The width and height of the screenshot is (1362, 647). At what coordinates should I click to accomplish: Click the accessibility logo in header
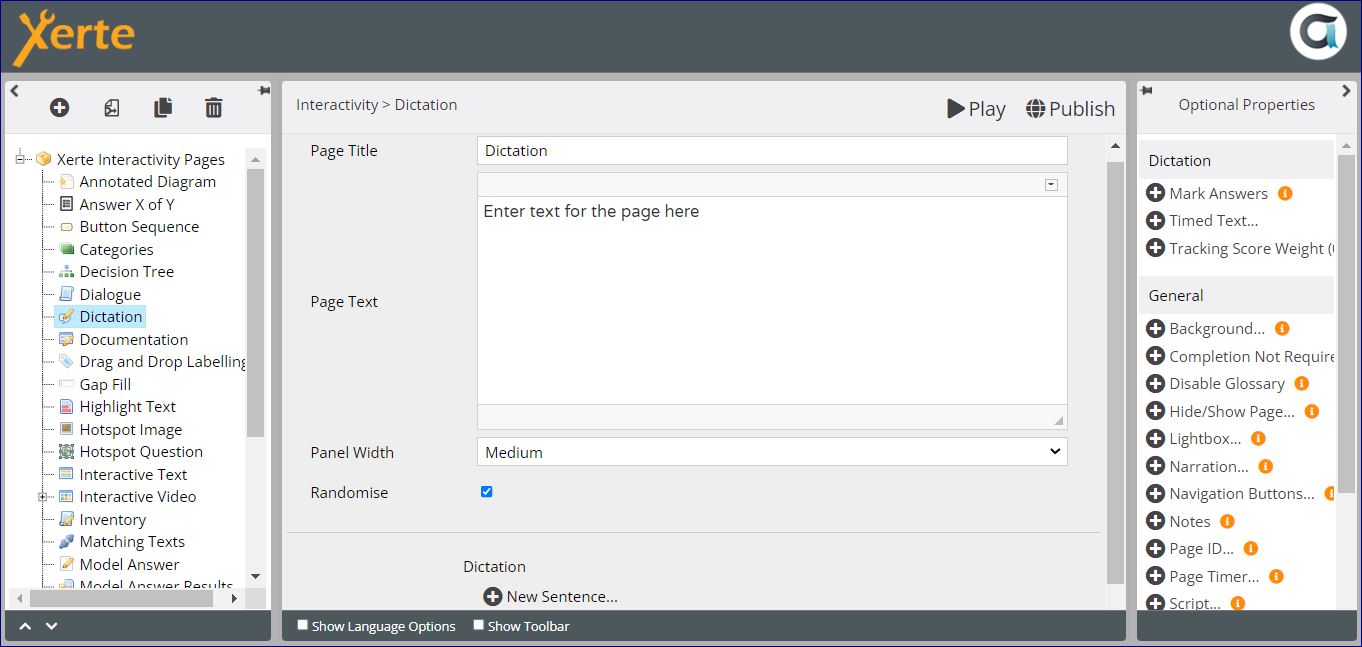(1318, 34)
